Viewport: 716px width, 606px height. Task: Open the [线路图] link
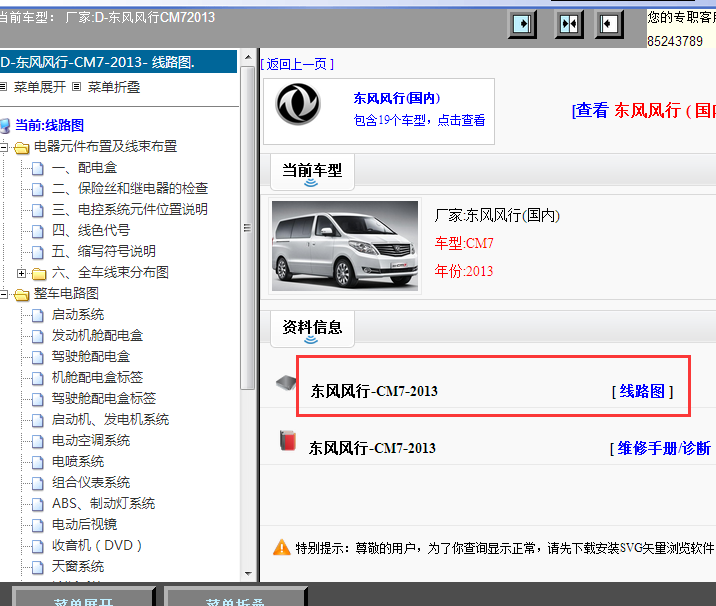(642, 391)
